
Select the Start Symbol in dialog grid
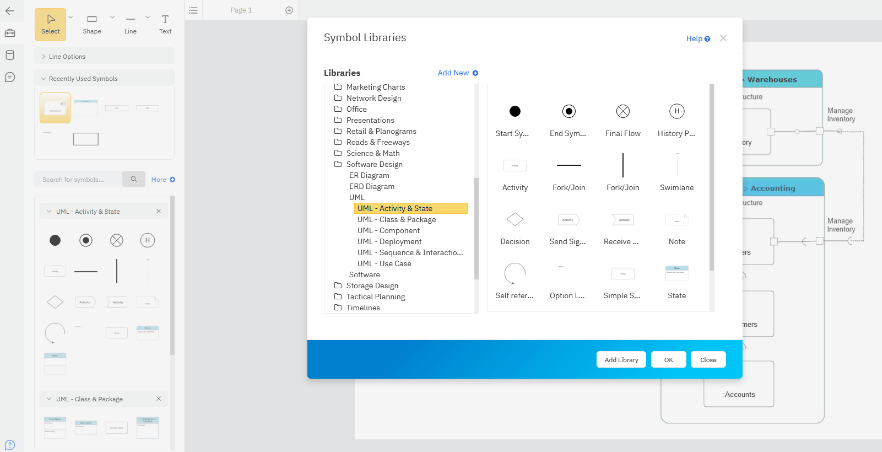click(x=514, y=111)
